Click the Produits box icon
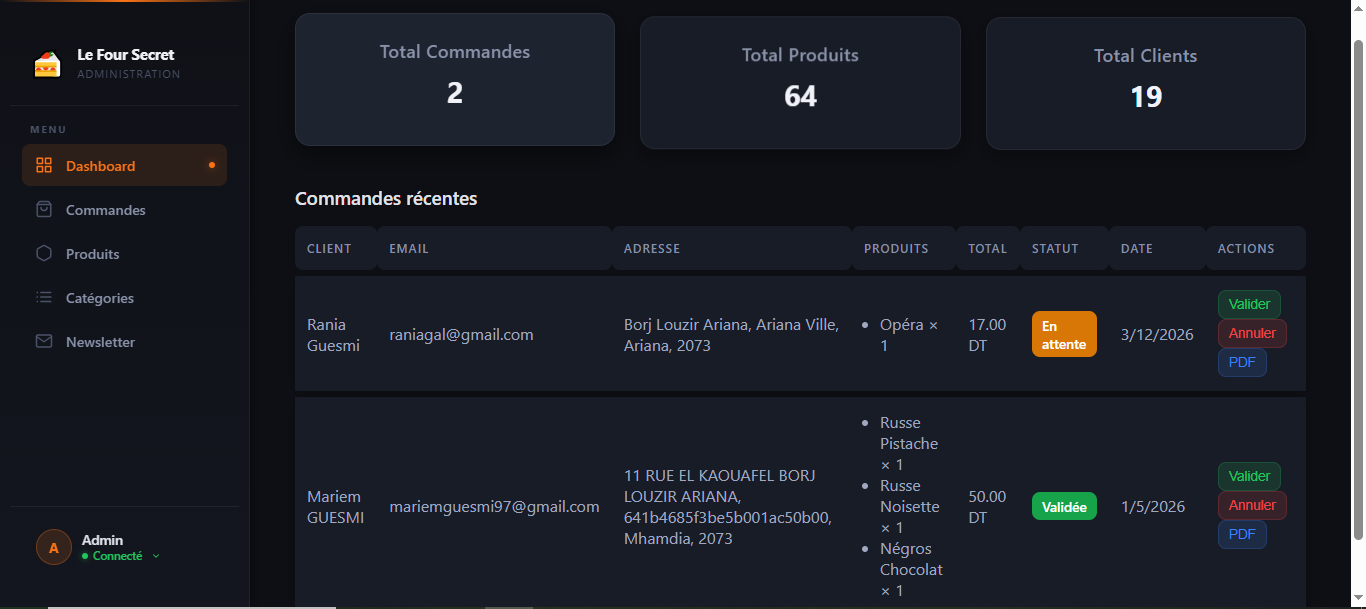1366x609 pixels. [x=44, y=254]
